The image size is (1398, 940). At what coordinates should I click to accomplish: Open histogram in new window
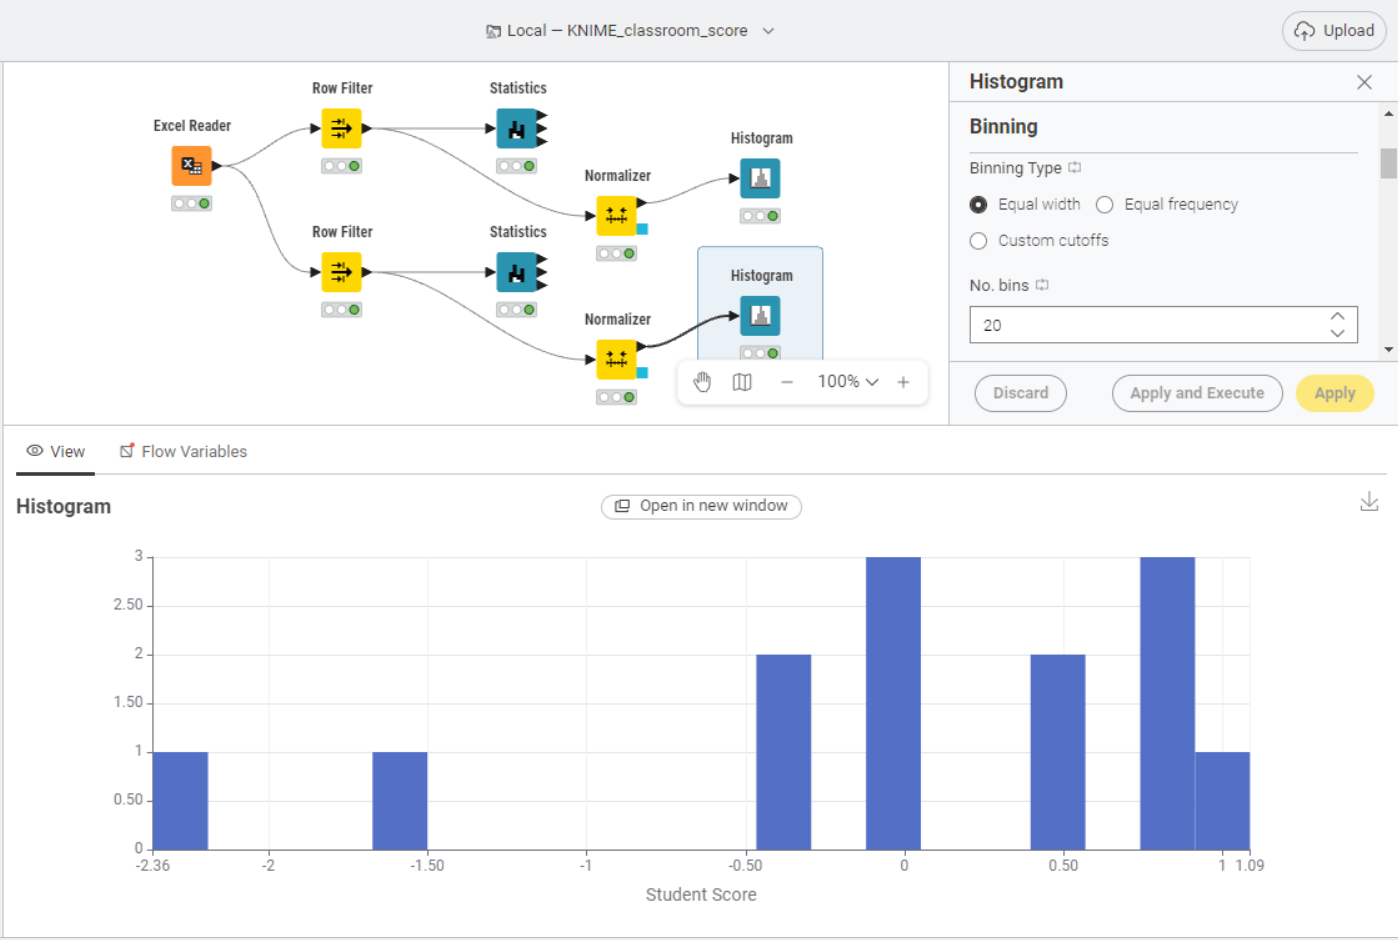(x=701, y=506)
